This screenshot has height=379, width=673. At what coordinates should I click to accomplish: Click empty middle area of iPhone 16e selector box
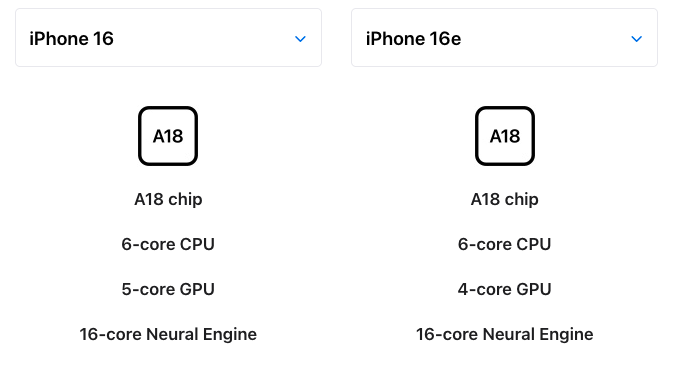(x=545, y=38)
